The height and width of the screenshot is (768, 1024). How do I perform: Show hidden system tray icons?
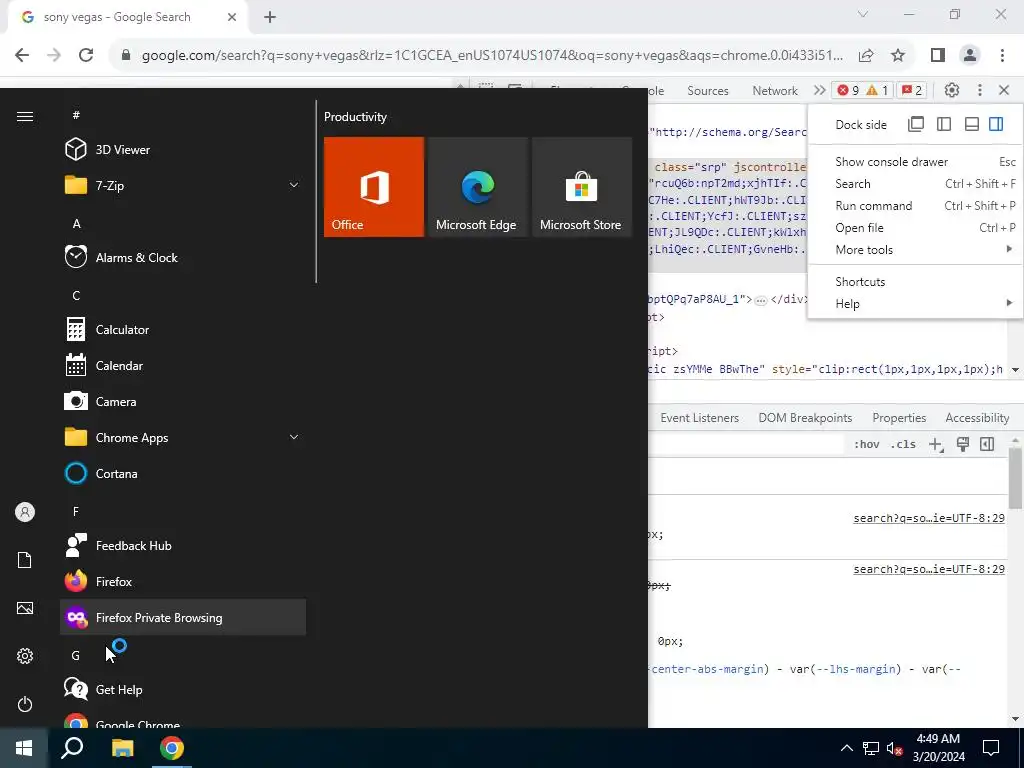coord(846,748)
